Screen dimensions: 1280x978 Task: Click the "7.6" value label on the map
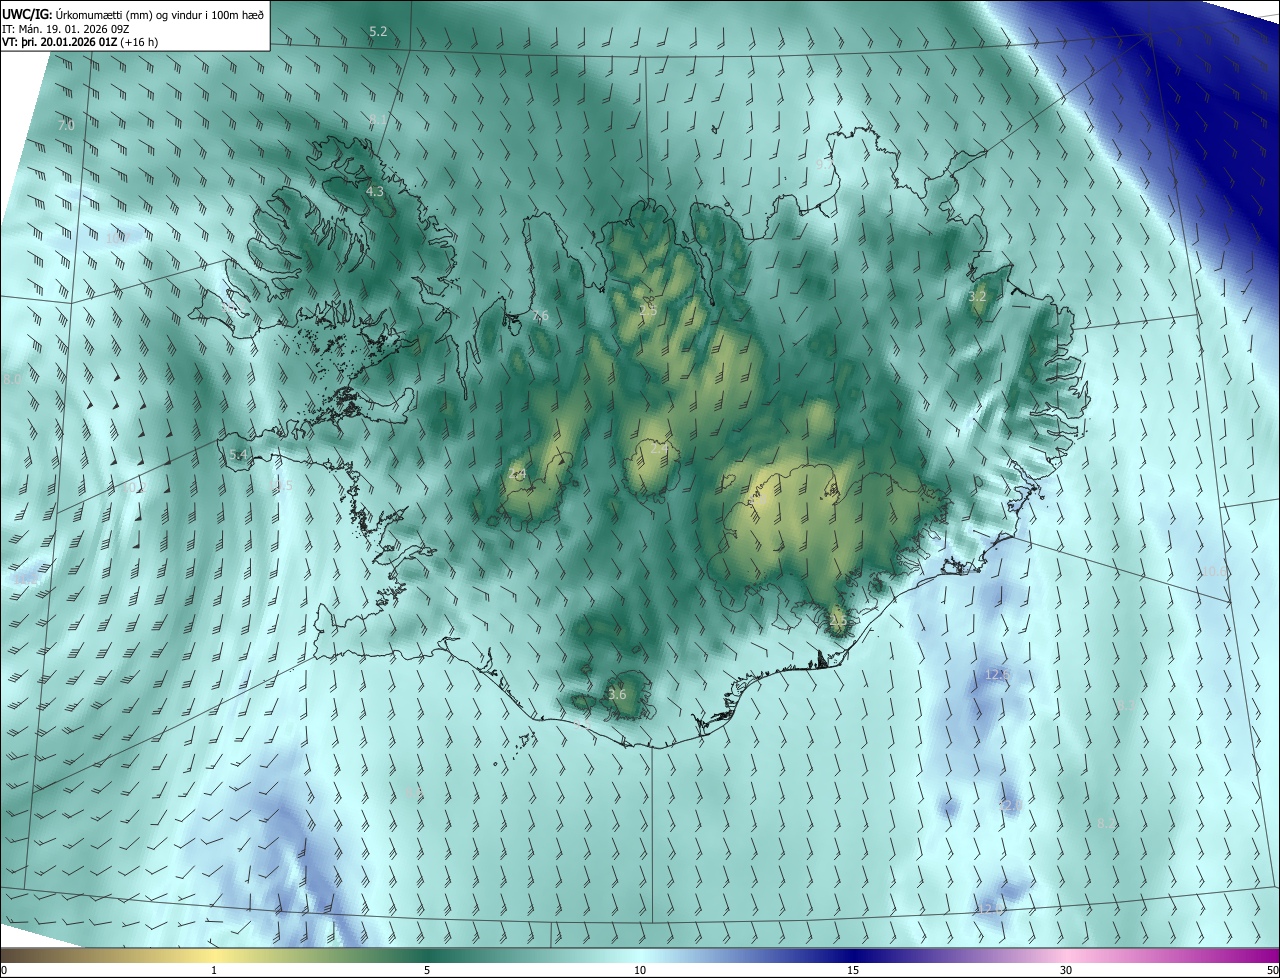[541, 316]
